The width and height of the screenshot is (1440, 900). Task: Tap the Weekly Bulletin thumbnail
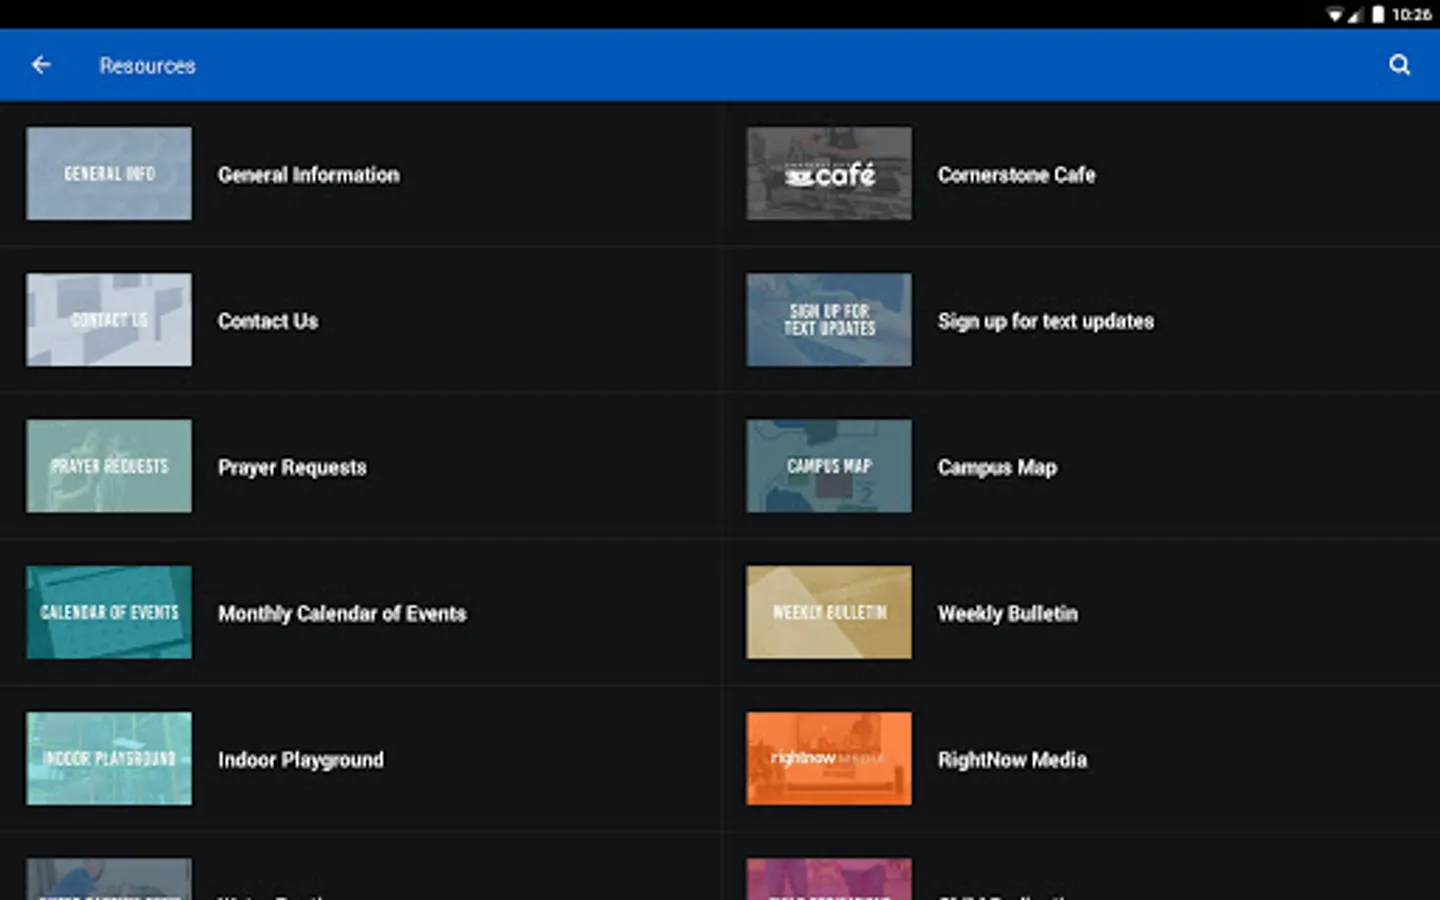coord(829,612)
